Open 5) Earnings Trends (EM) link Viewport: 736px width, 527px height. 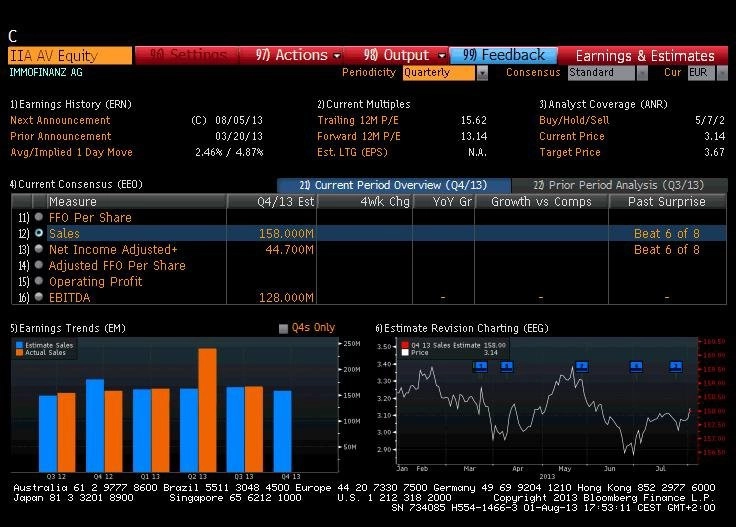pyautogui.click(x=68, y=328)
